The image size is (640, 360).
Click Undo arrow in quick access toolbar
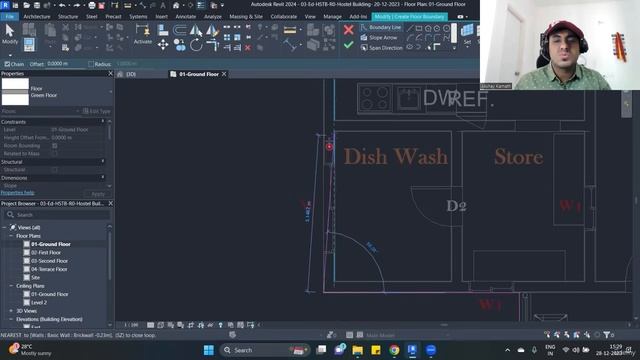(62, 5)
